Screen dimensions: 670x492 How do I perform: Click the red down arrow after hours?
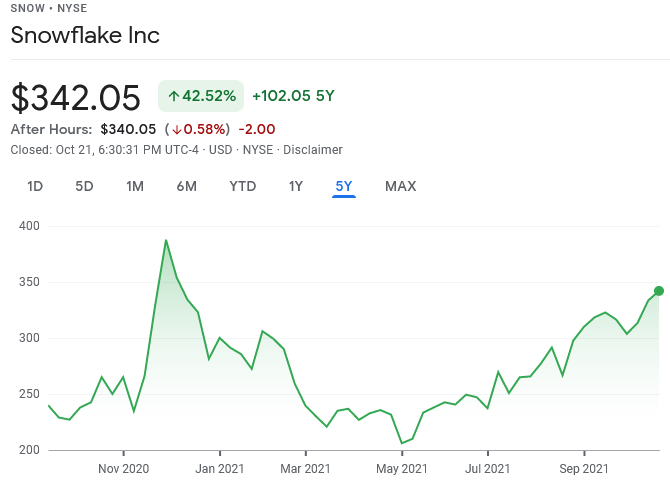(177, 130)
